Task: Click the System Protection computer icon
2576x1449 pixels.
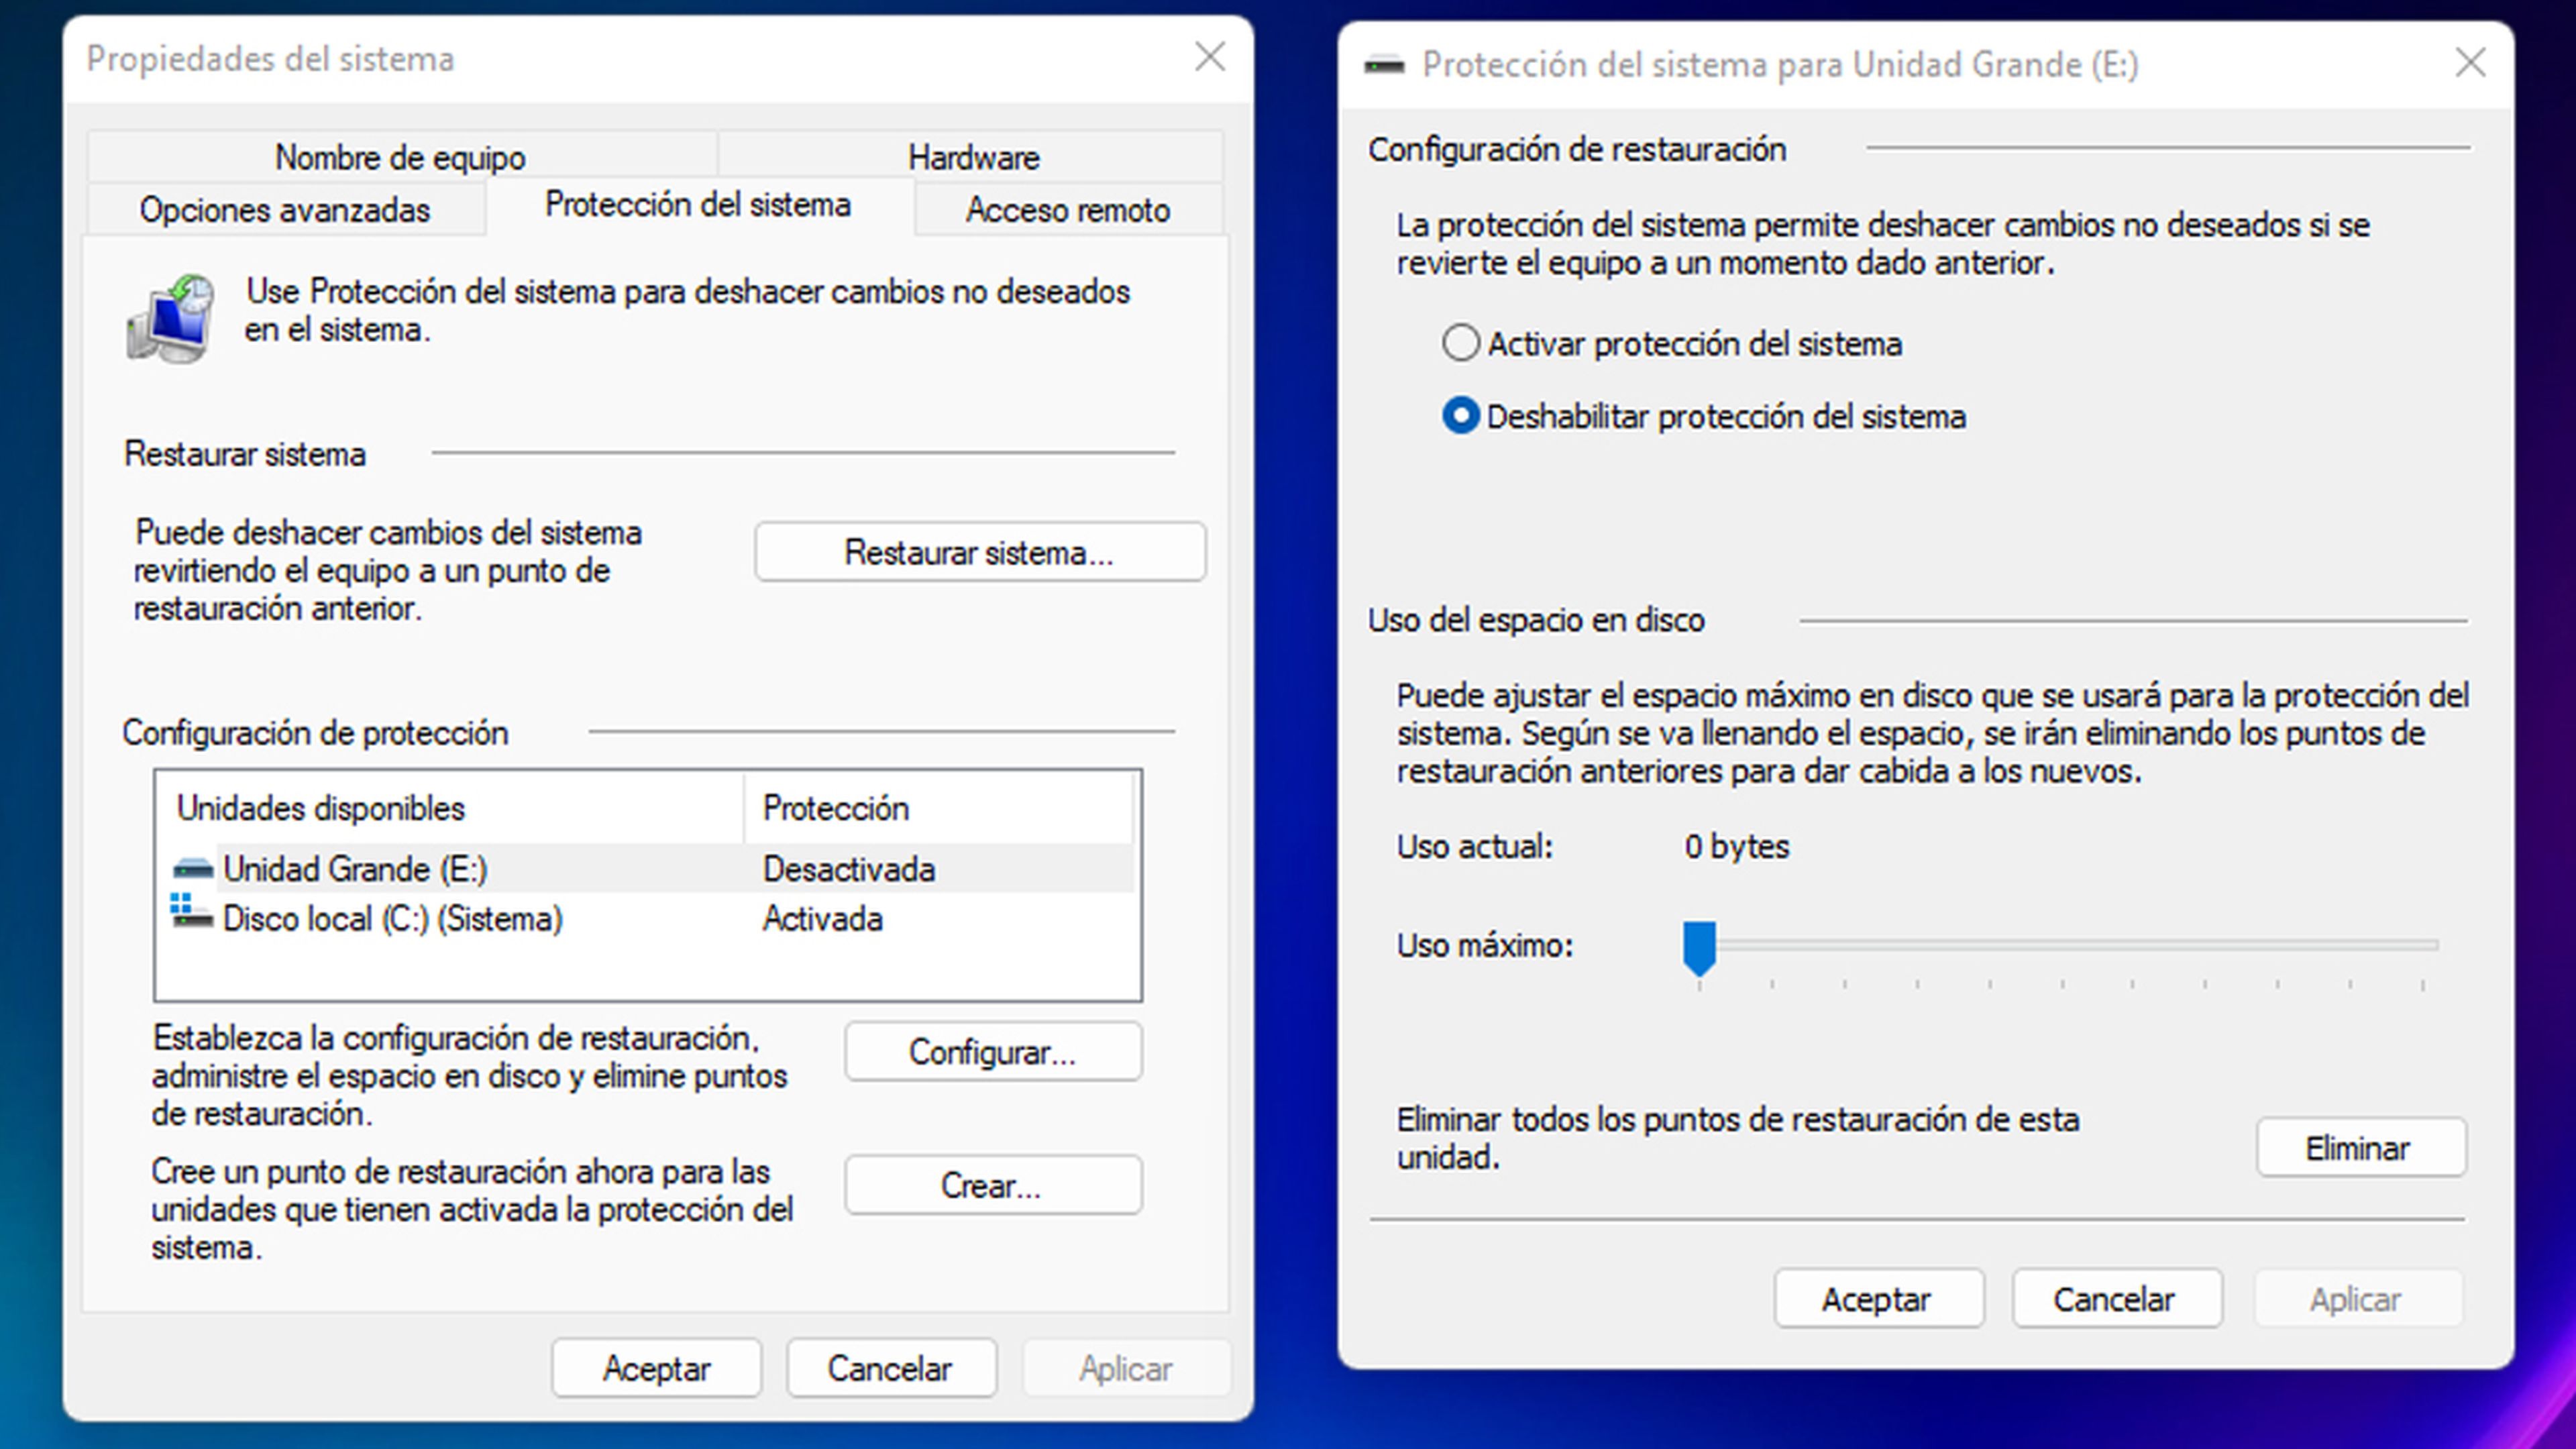Action: tap(170, 318)
